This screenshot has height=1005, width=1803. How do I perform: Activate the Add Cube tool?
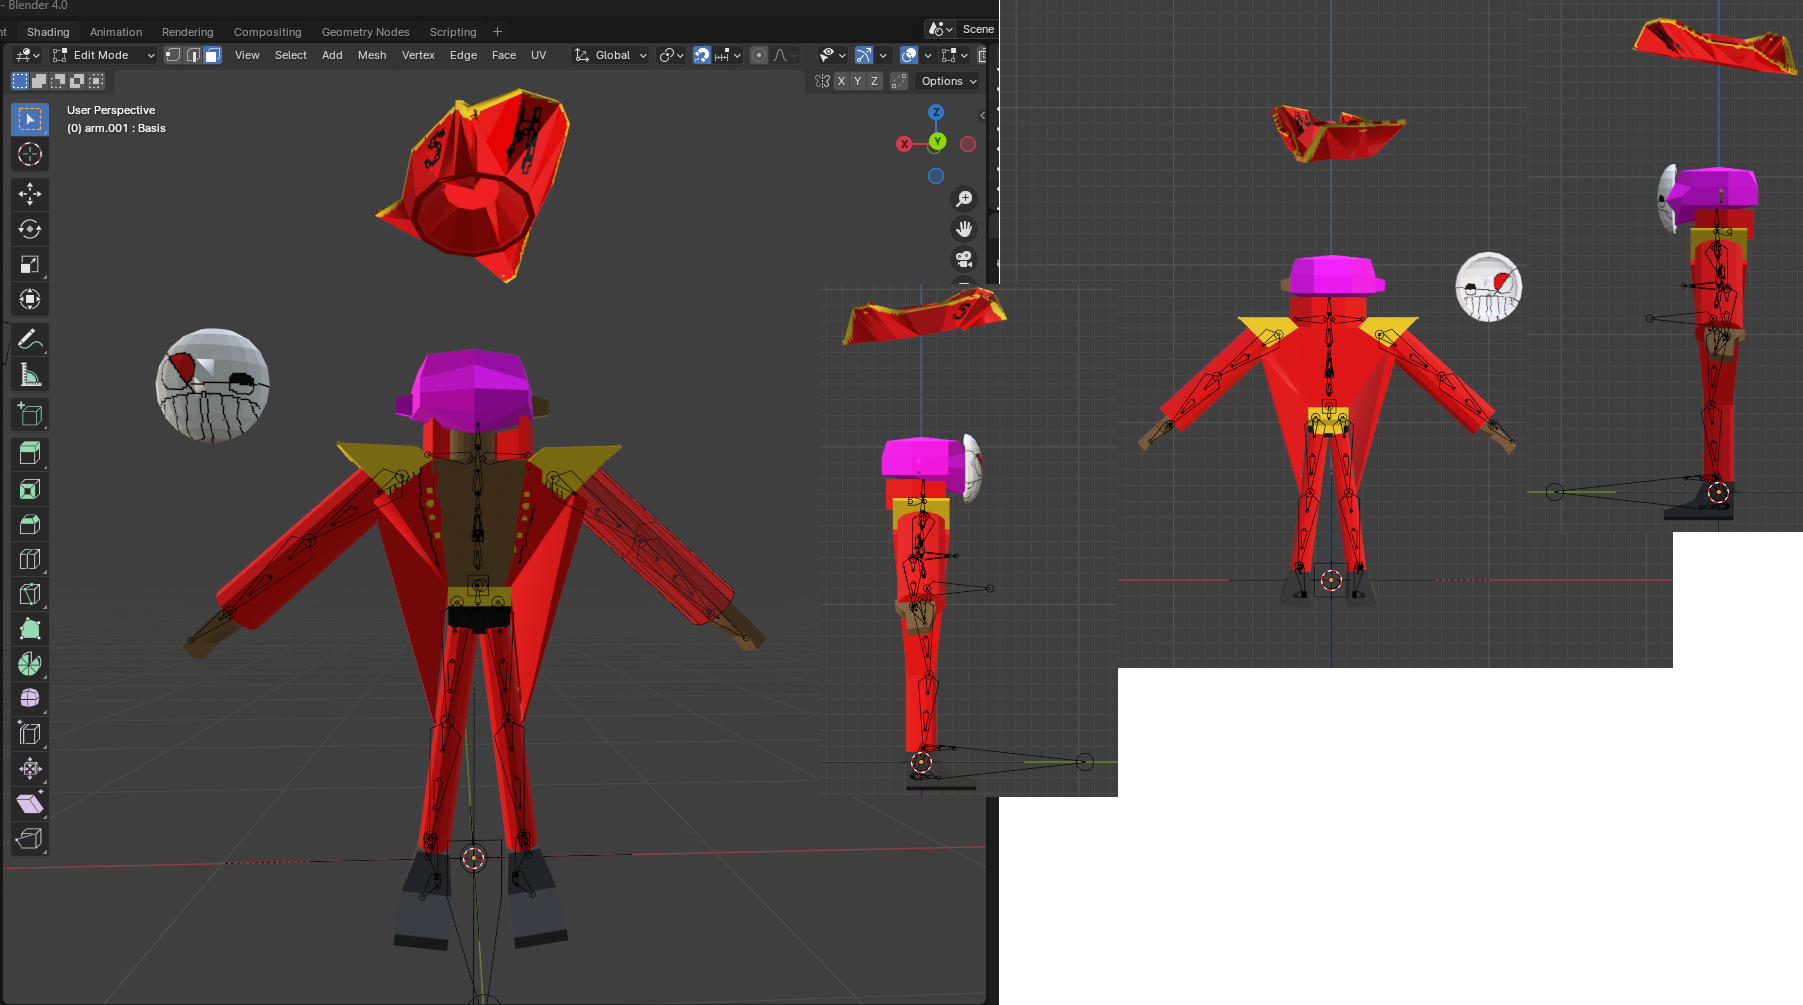[30, 414]
